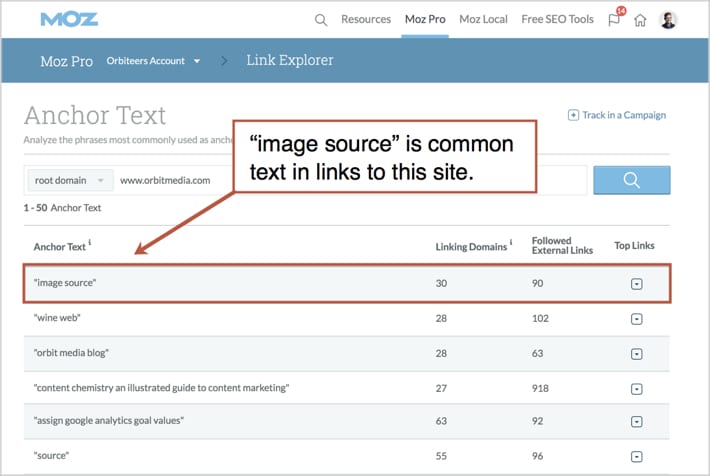This screenshot has height=476, width=710.
Task: Open the Orbiteers Account dropdown
Action: (153, 61)
